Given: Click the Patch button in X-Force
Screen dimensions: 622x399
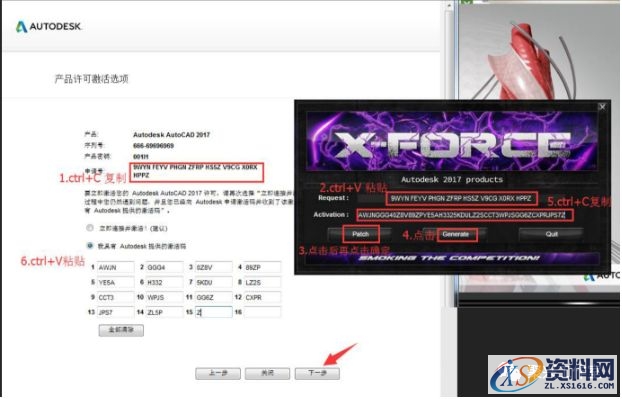Looking at the screenshot, I should pyautogui.click(x=361, y=234).
